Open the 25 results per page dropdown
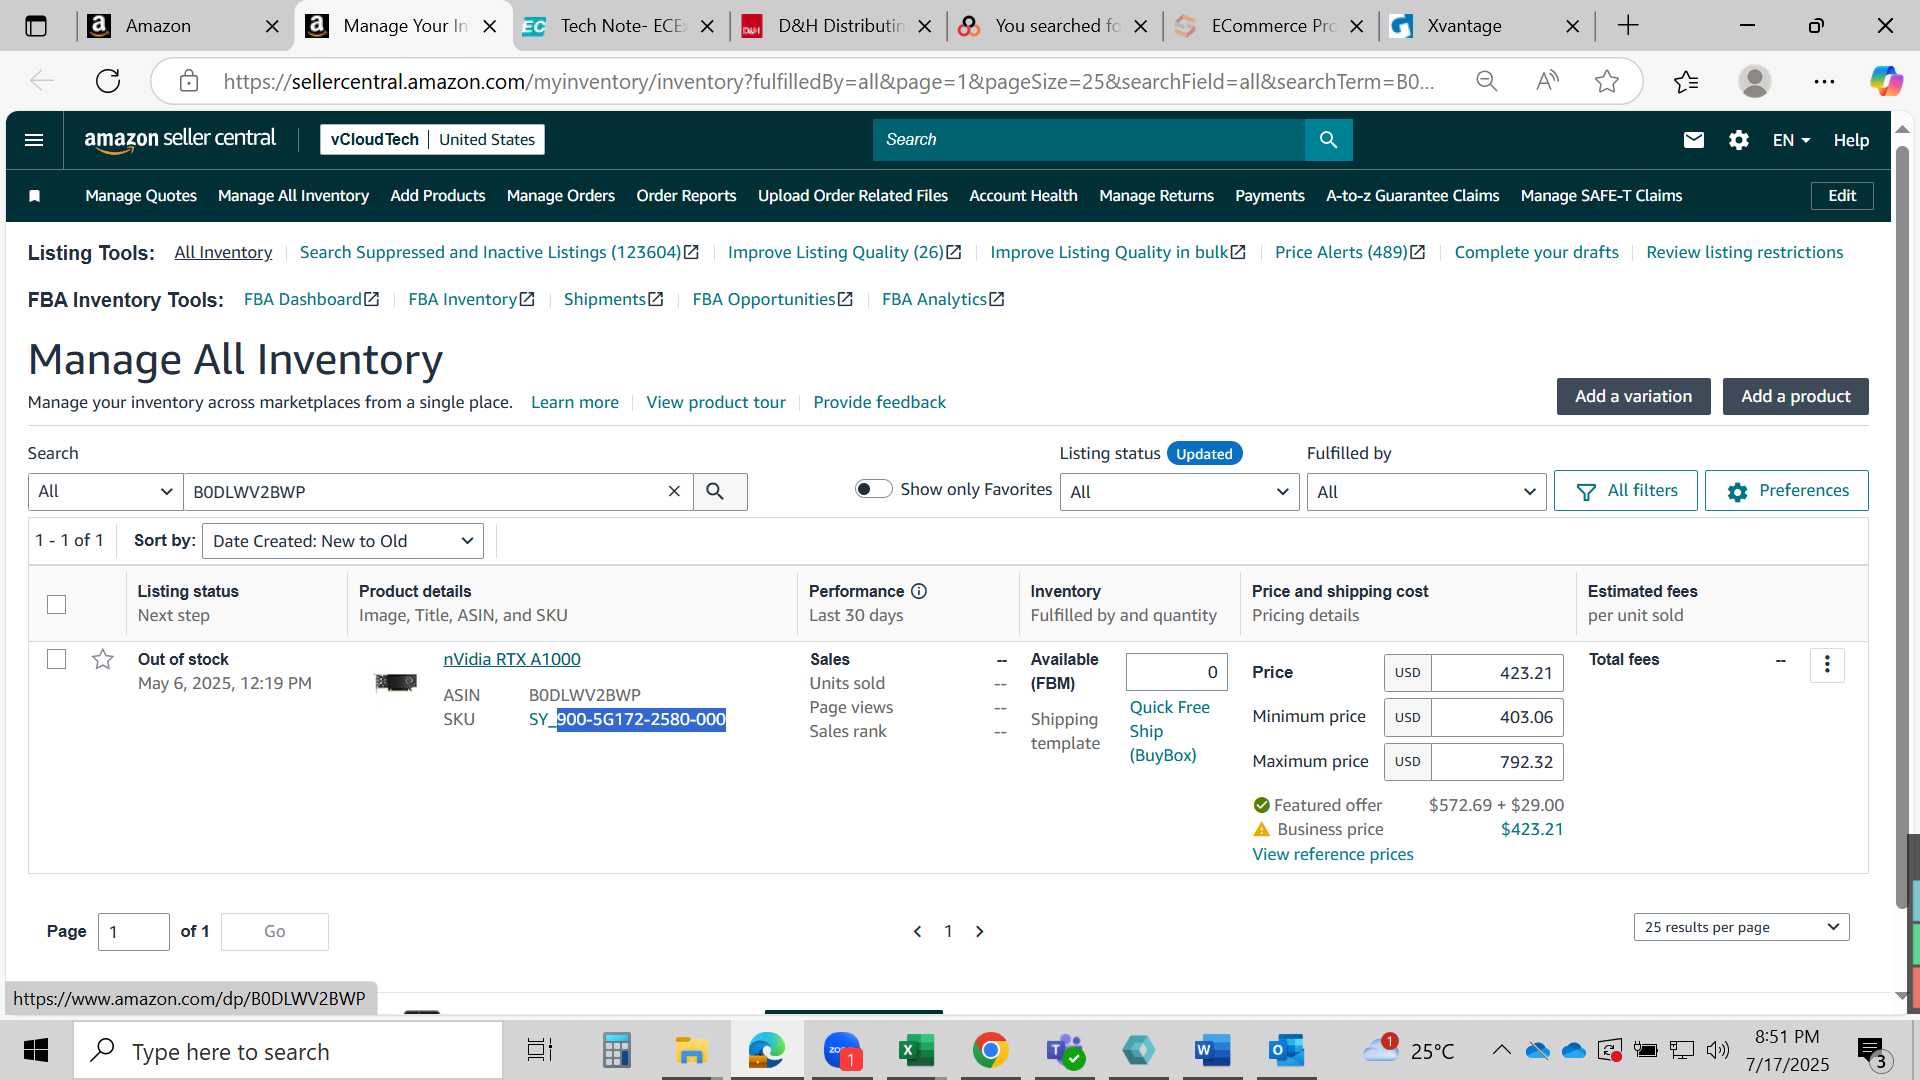The image size is (1920, 1080). 1741,927
